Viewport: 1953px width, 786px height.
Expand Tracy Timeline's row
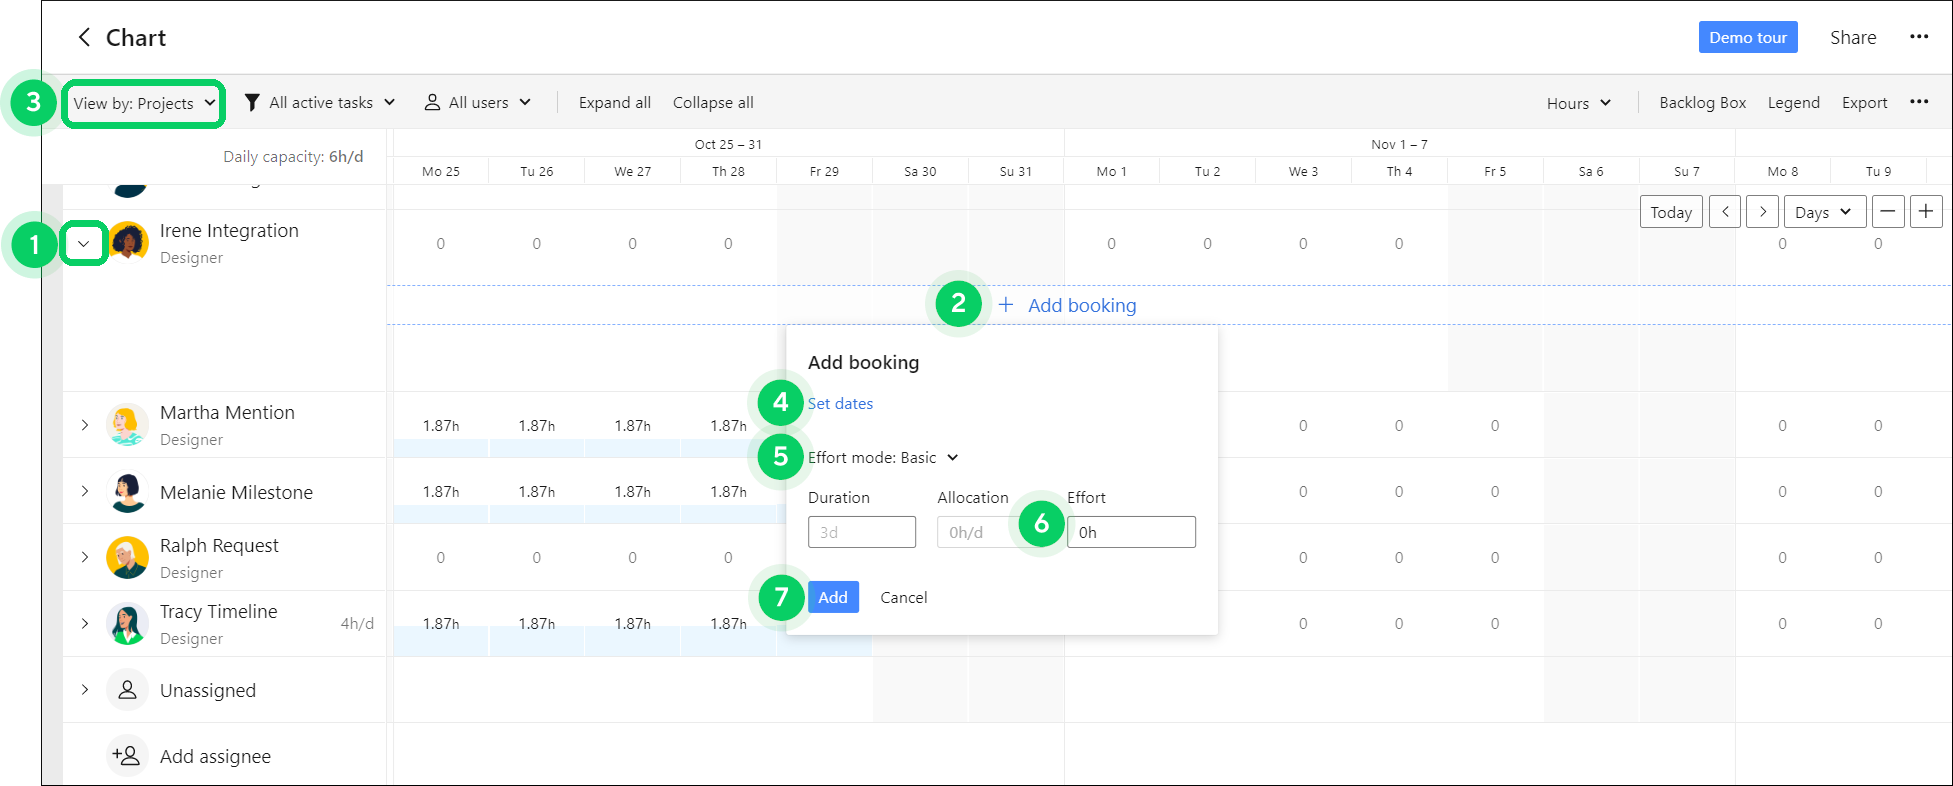point(85,623)
